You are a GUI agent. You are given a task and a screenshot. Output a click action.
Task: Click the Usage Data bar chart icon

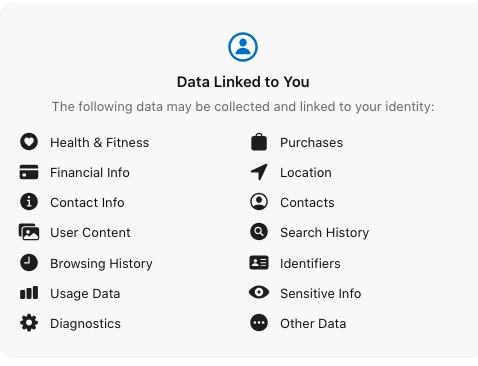pyautogui.click(x=29, y=293)
